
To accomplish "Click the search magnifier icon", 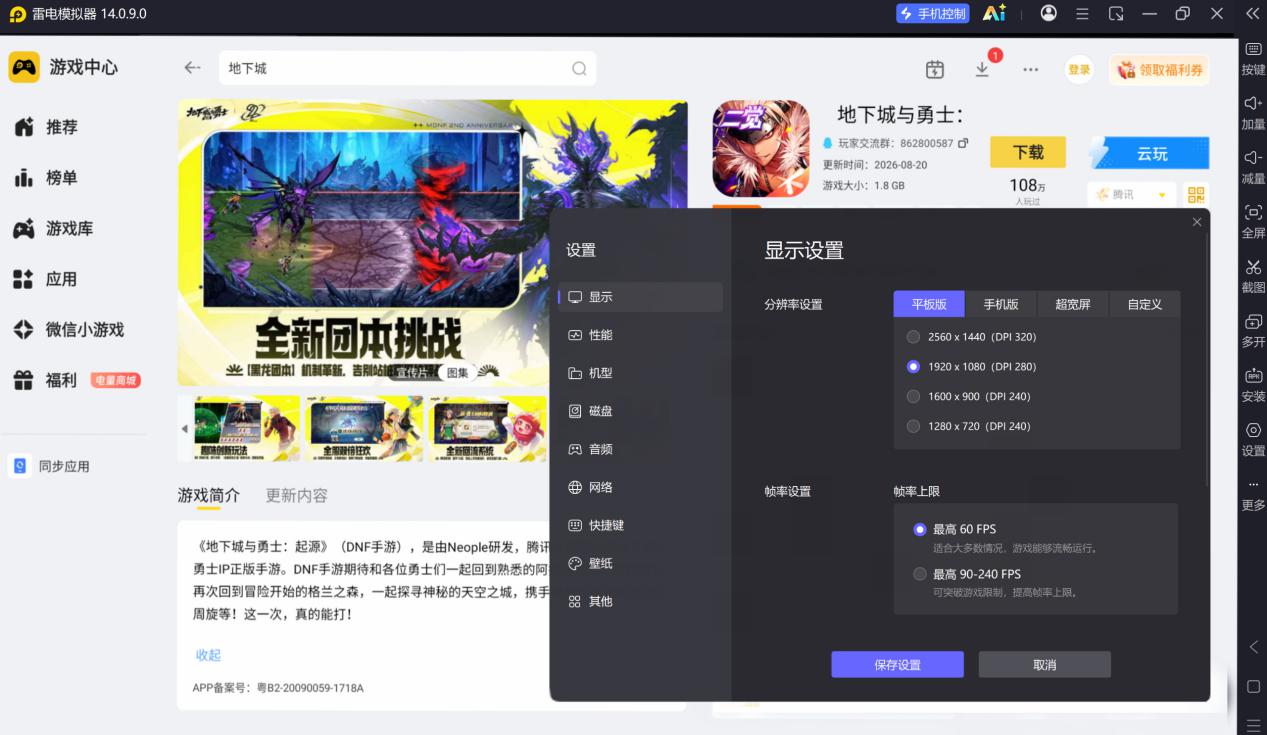I will coord(579,69).
